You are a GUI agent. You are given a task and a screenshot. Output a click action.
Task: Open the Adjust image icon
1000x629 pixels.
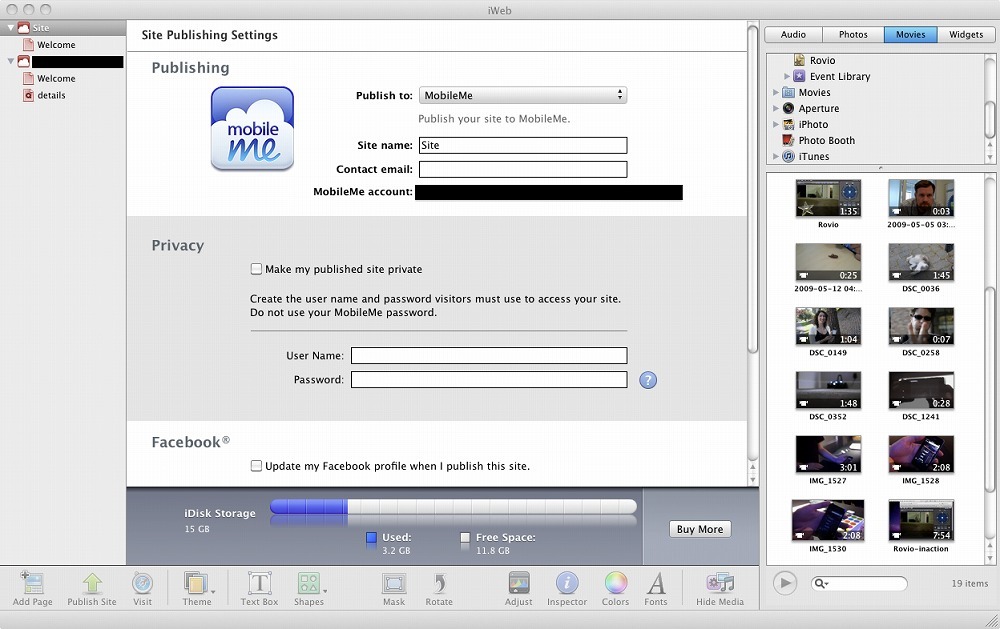tap(518, 582)
